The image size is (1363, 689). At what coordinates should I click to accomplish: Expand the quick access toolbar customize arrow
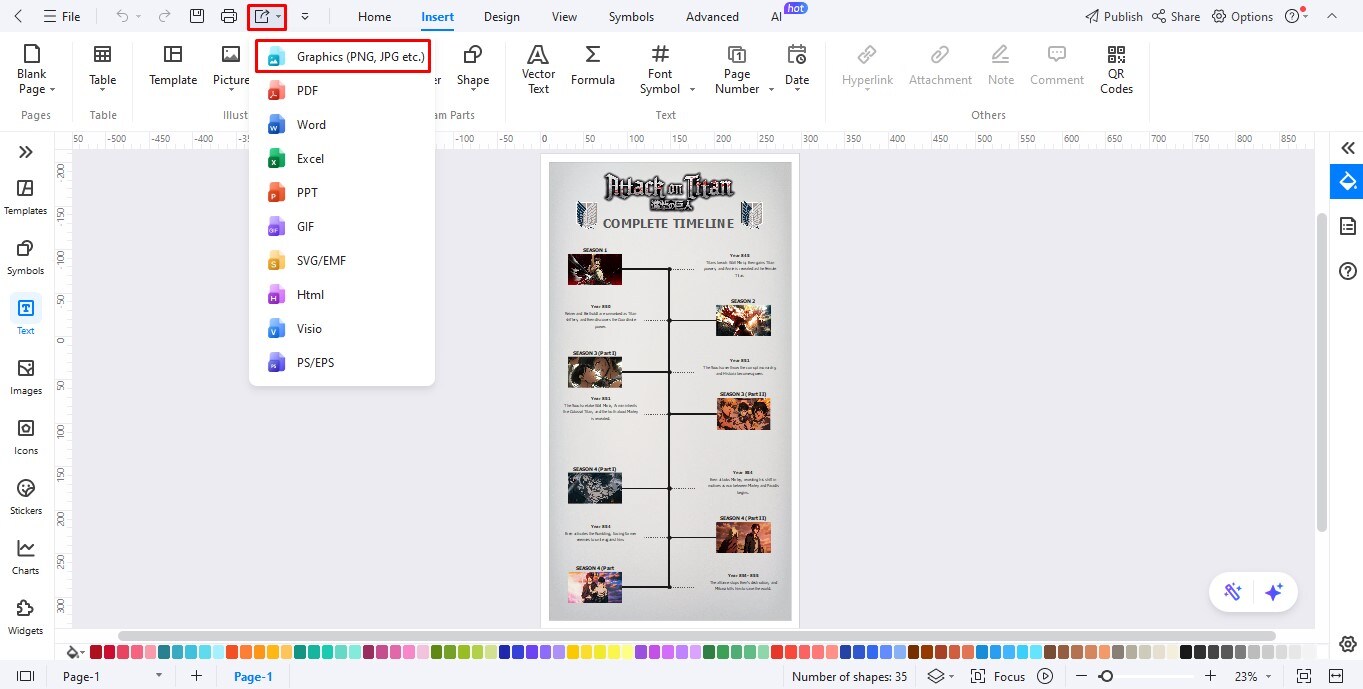304,16
